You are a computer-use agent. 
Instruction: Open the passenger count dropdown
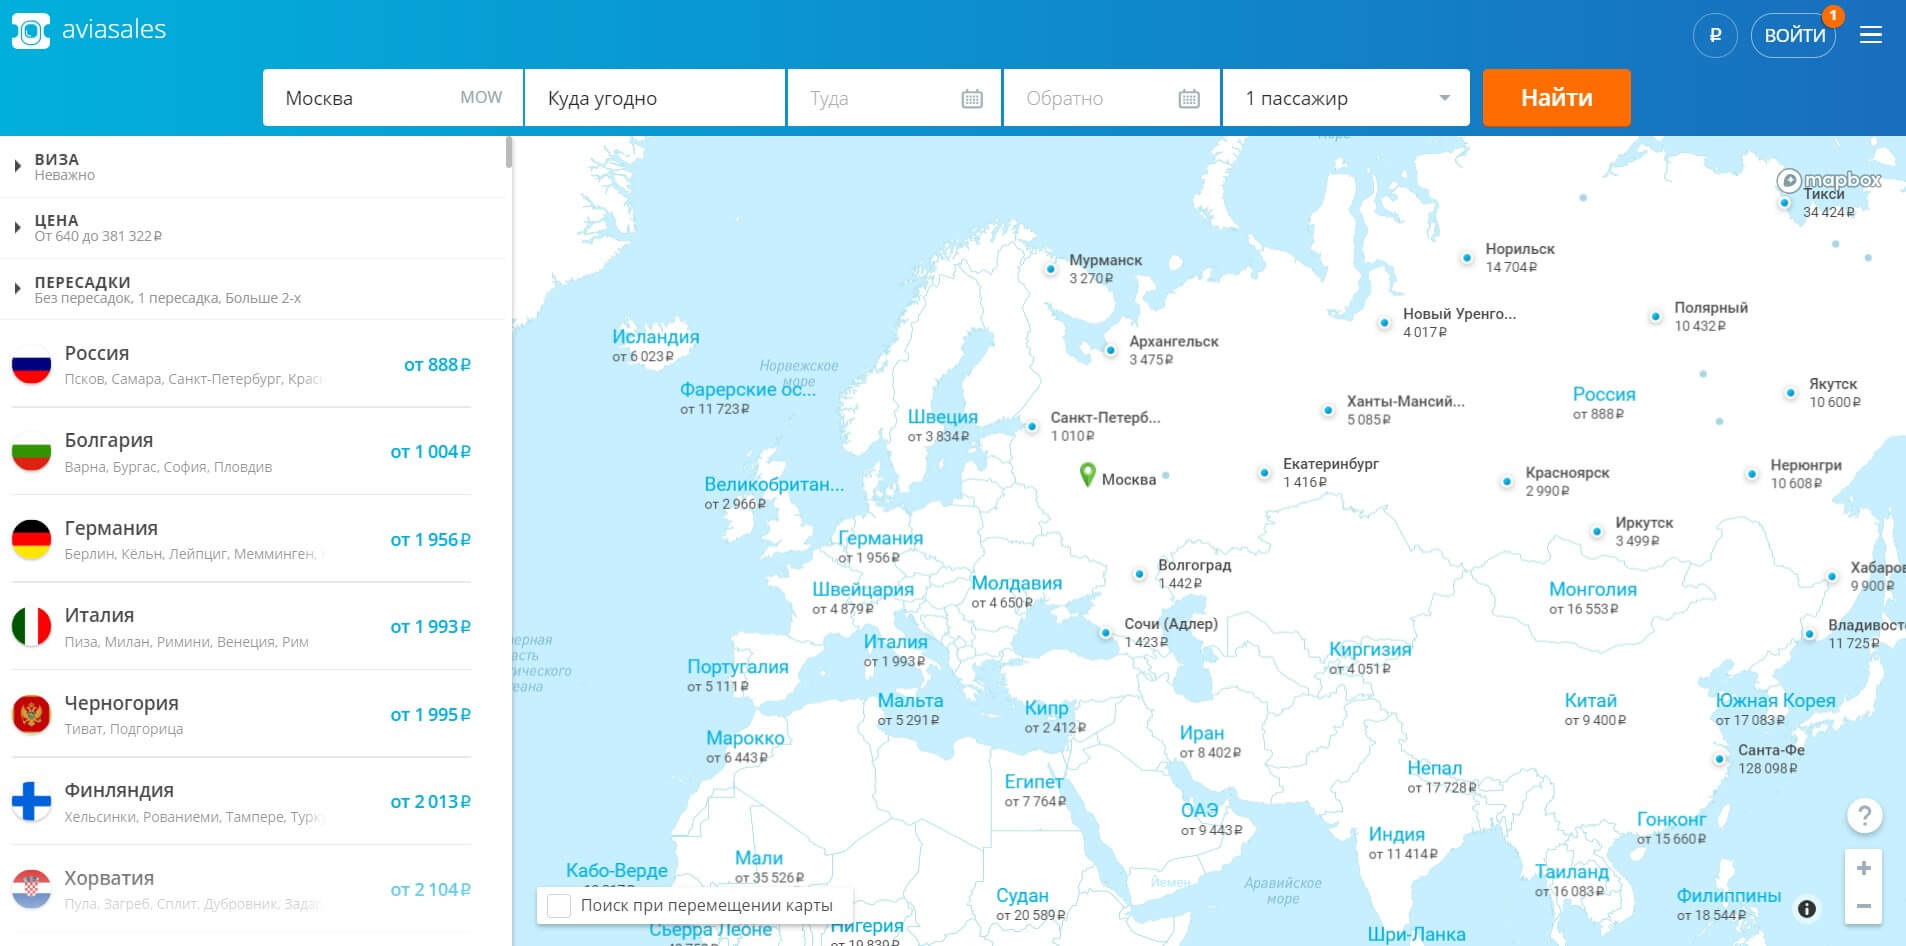pos(1345,99)
